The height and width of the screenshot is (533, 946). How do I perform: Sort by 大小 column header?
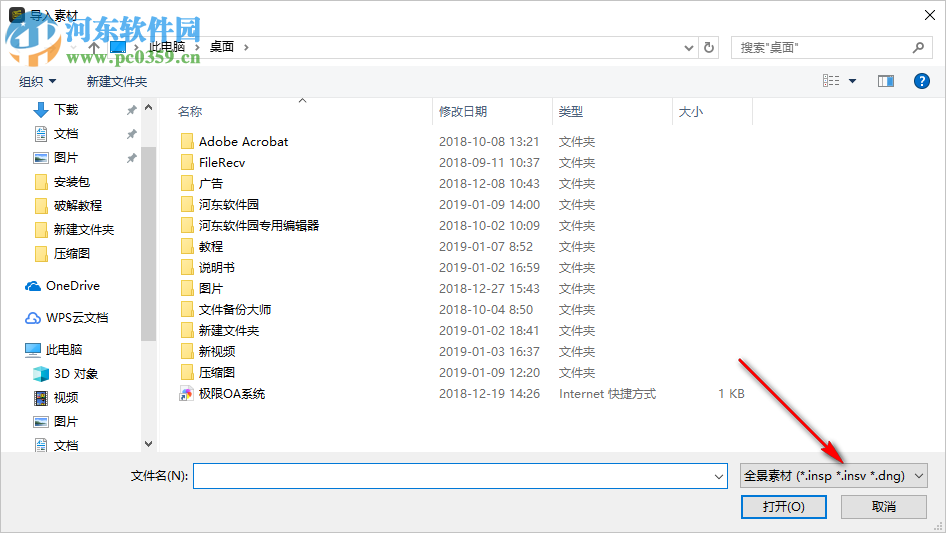[x=691, y=112]
